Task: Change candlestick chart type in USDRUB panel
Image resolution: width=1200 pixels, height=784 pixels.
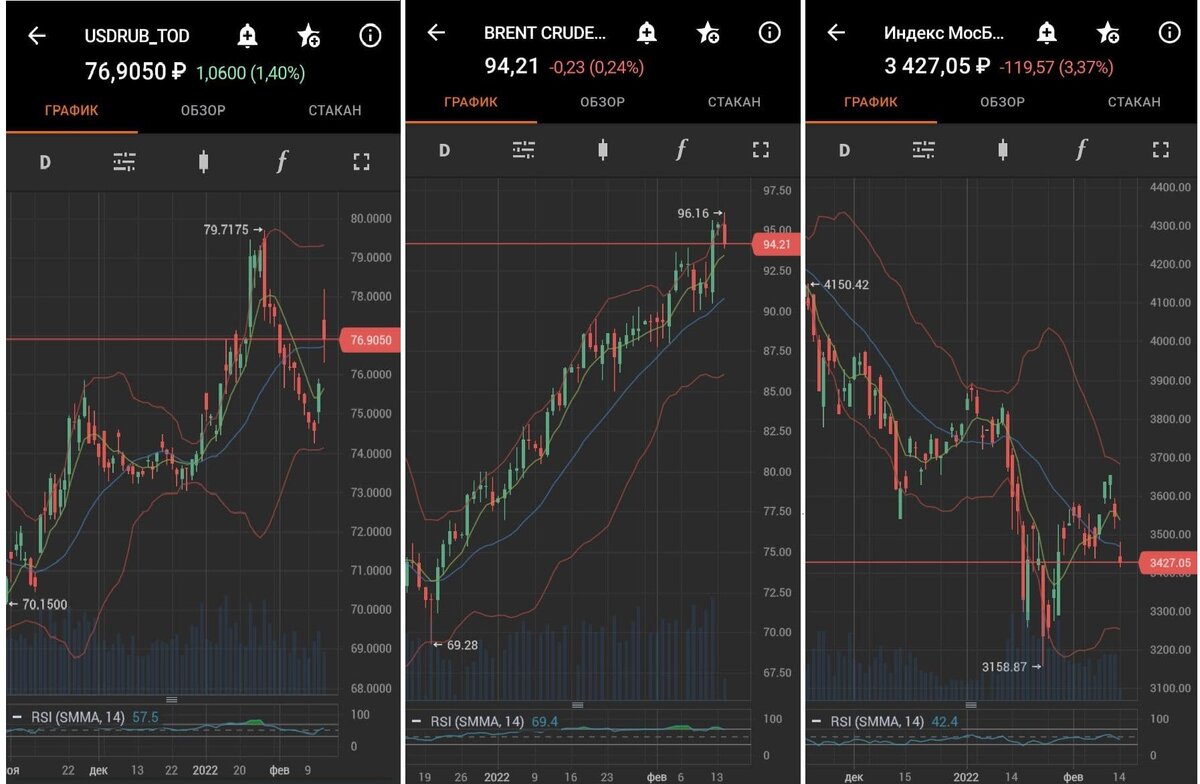Action: coord(203,162)
